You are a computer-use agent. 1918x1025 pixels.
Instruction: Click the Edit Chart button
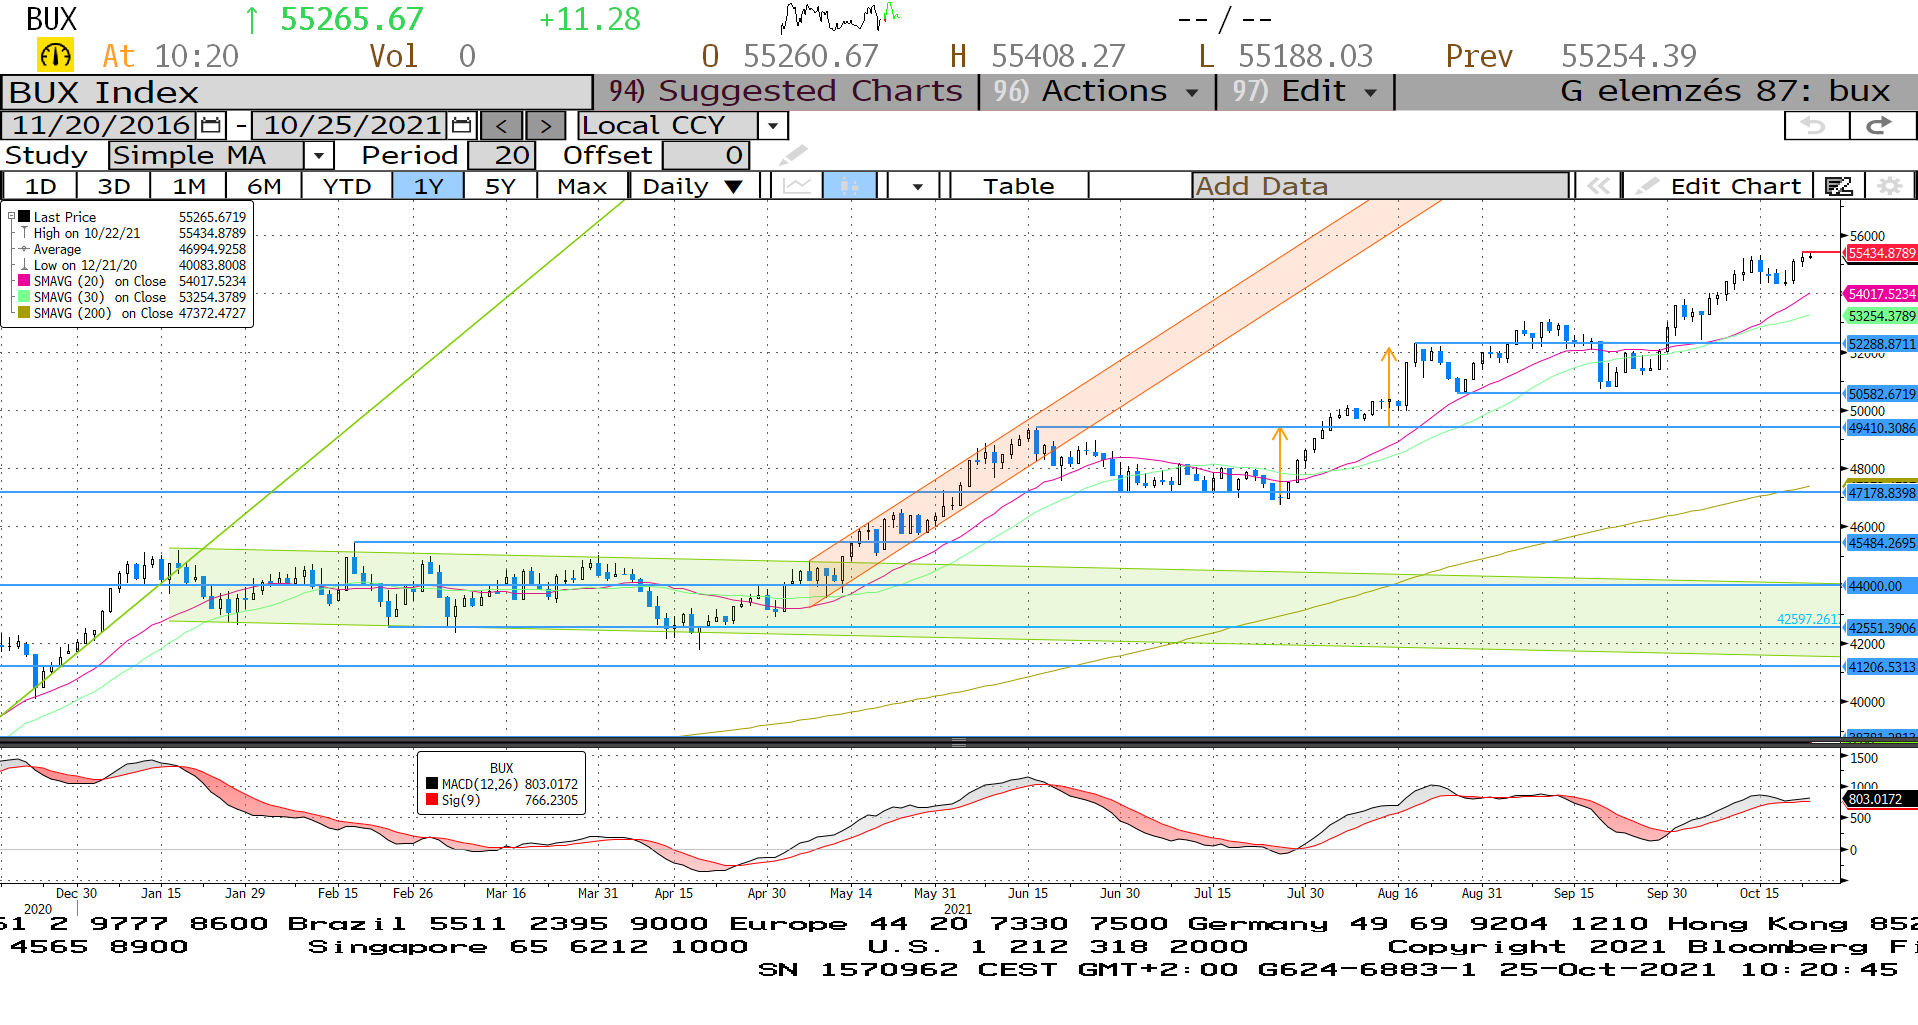point(1717,186)
